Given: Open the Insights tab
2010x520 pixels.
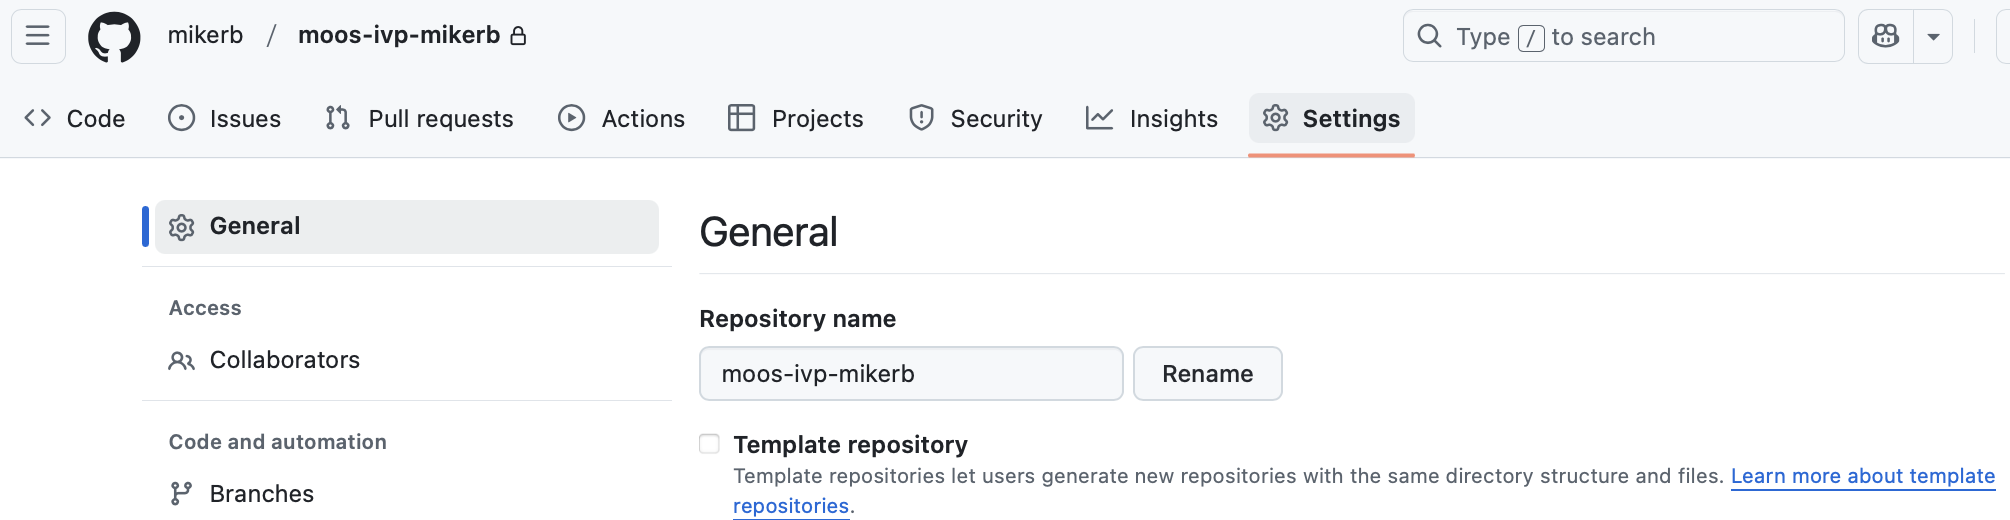Looking at the screenshot, I should [x=1152, y=118].
